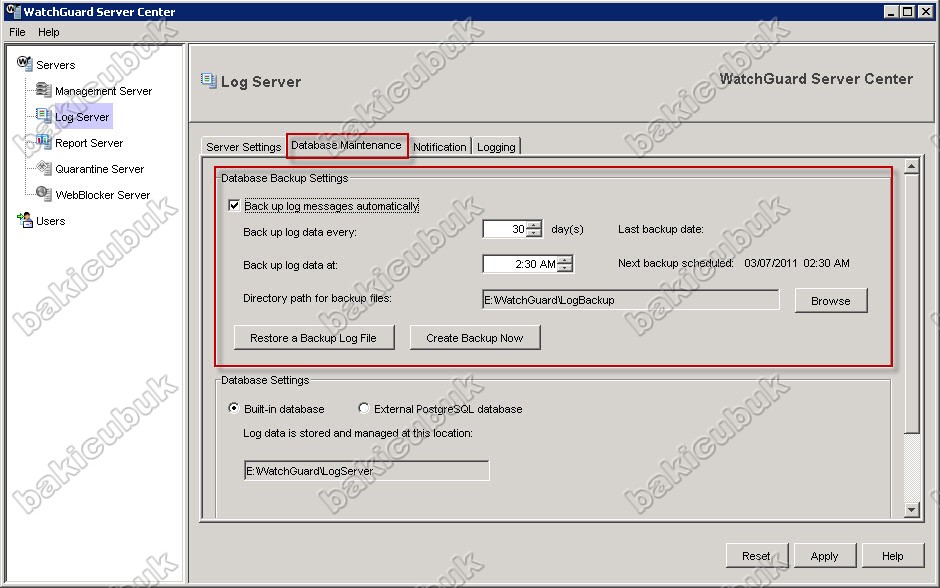The image size is (940, 588).
Task: Increase backup interval days spinner
Action: coord(534,225)
